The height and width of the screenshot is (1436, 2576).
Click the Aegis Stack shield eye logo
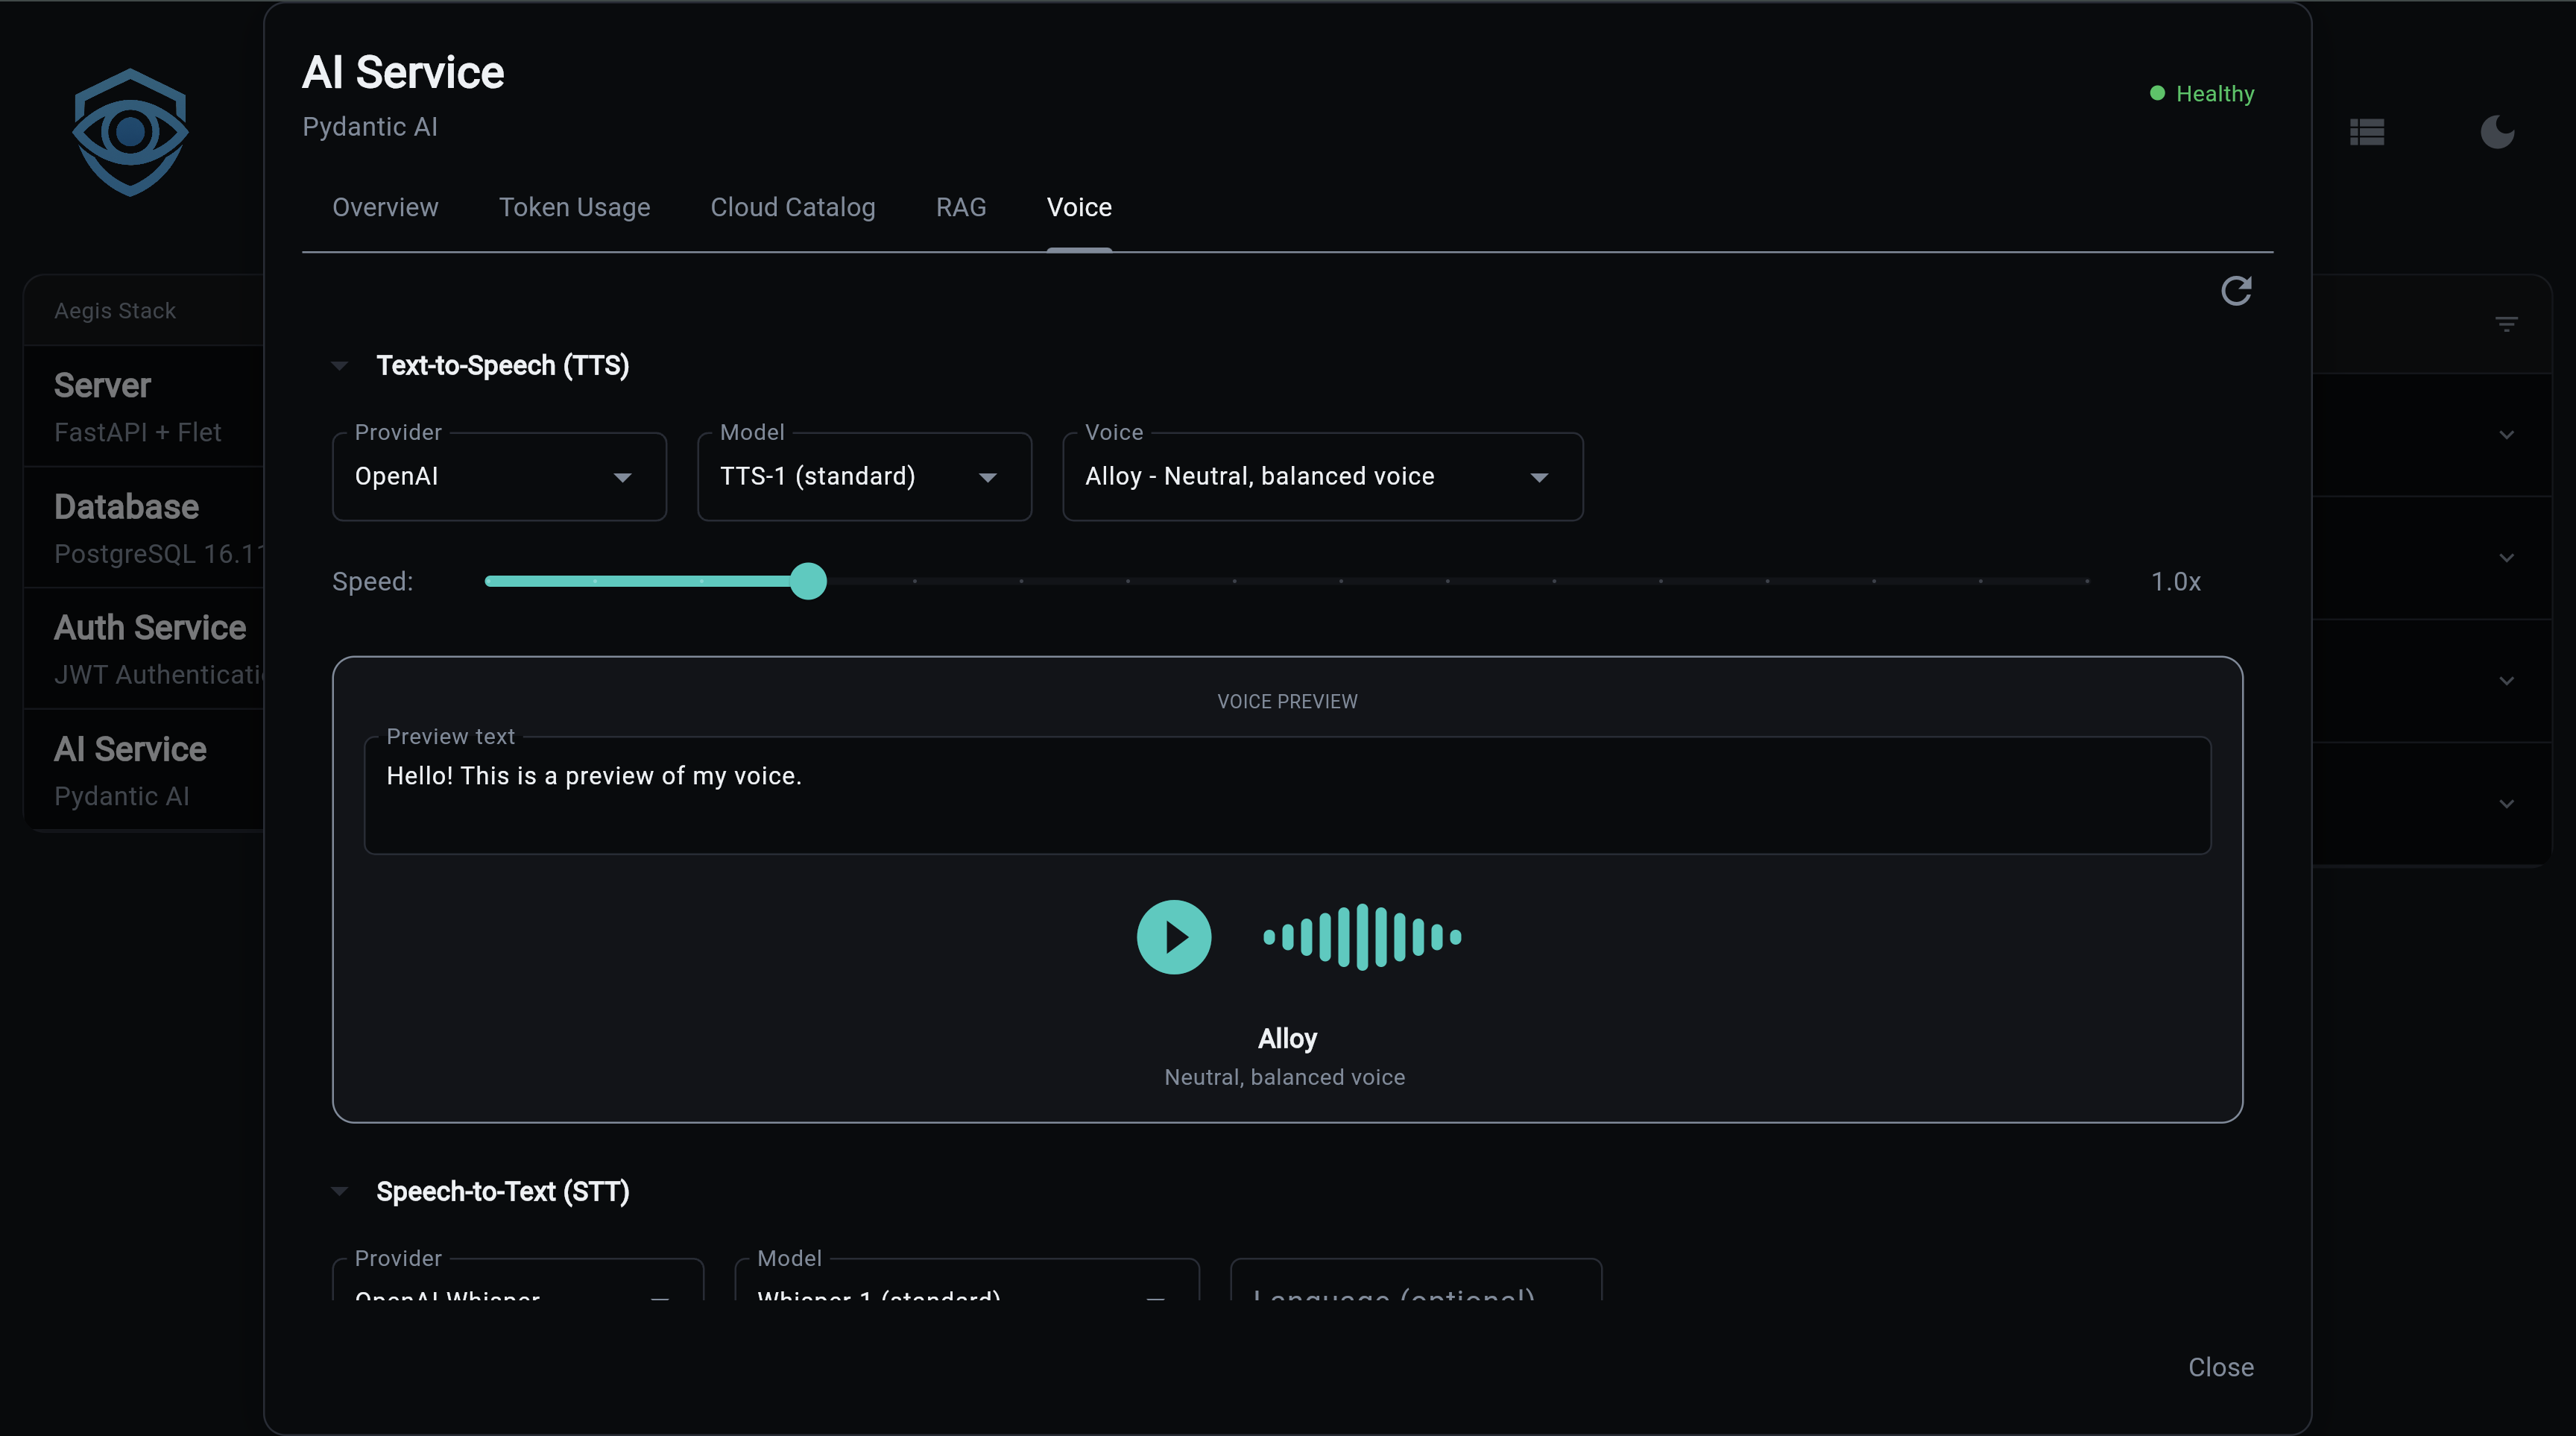click(130, 132)
